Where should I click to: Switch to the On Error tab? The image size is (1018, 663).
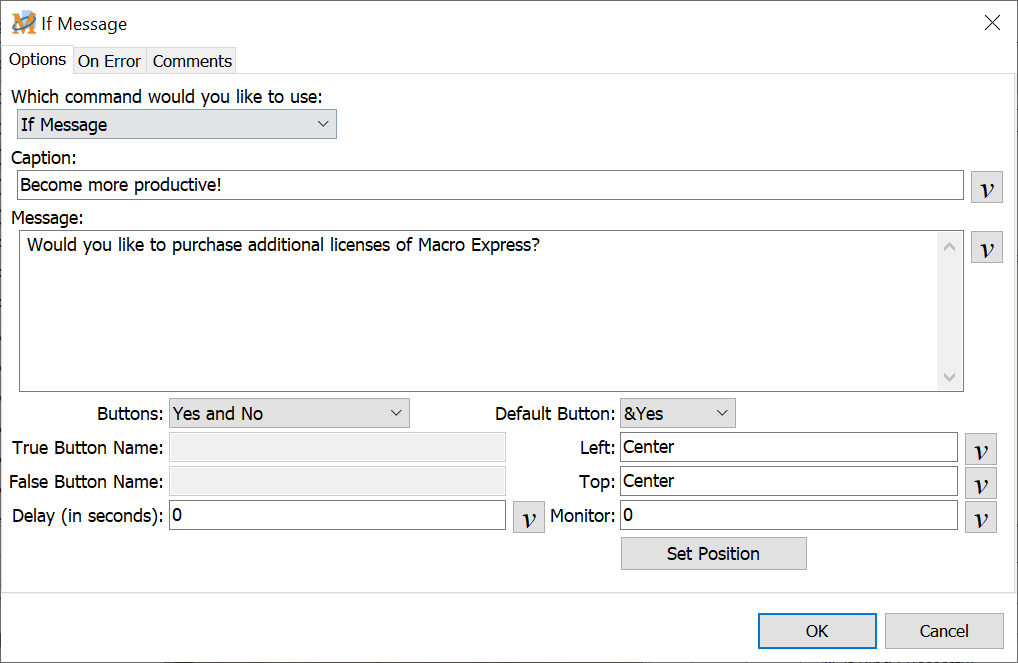coord(109,61)
